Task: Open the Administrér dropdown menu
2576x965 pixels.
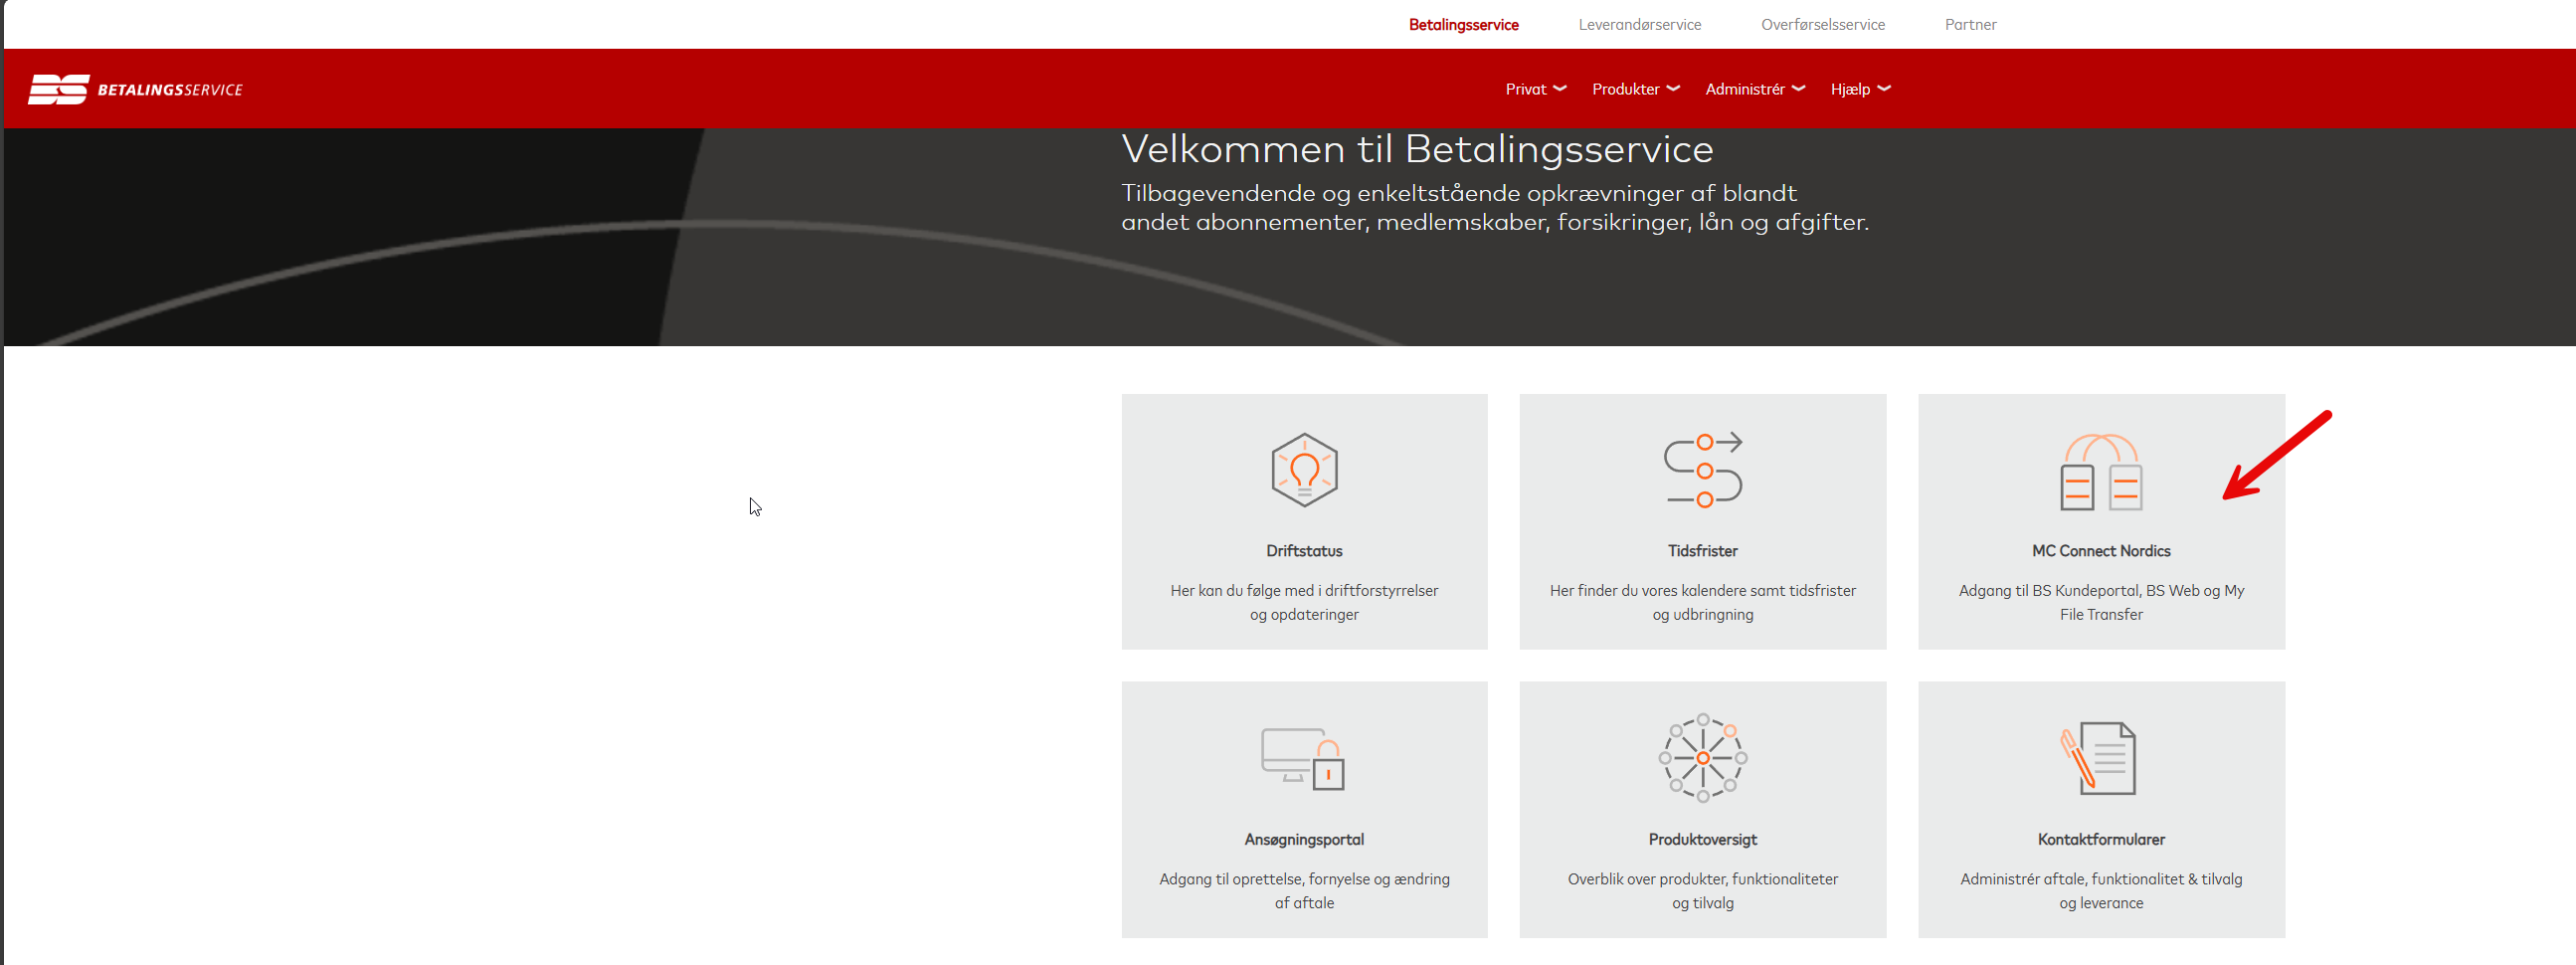Action: point(1754,89)
